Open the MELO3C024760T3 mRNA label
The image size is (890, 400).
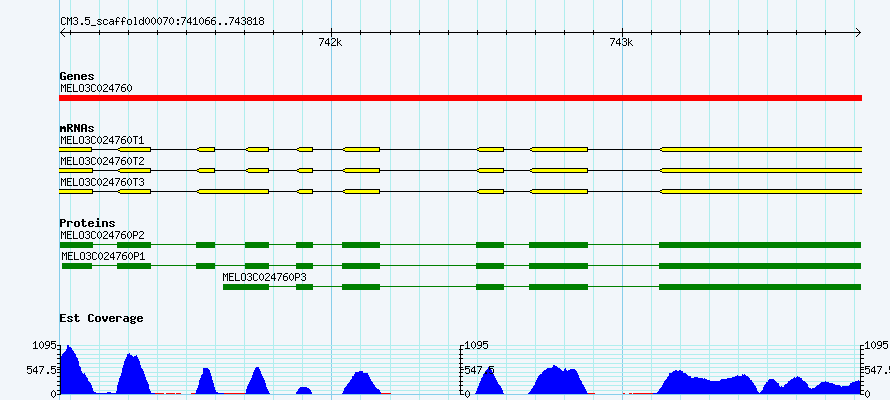[102, 183]
